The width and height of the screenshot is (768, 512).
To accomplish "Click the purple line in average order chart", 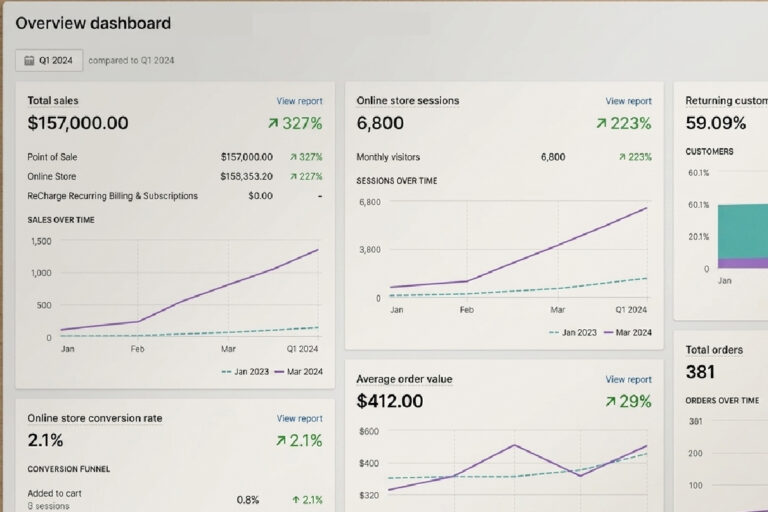I will coord(514,446).
